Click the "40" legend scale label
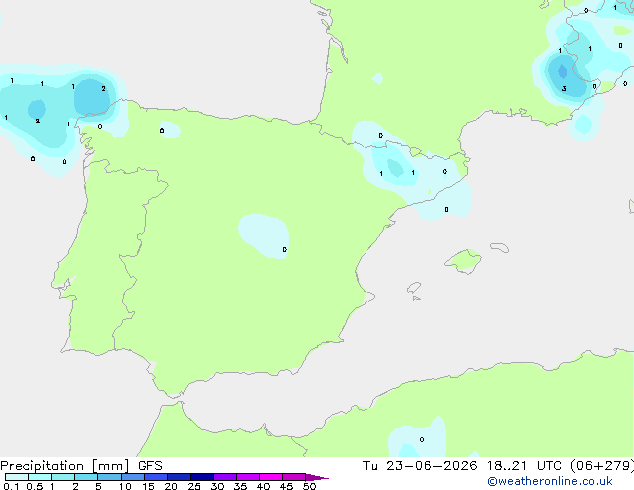The height and width of the screenshot is (490, 634). (263, 486)
